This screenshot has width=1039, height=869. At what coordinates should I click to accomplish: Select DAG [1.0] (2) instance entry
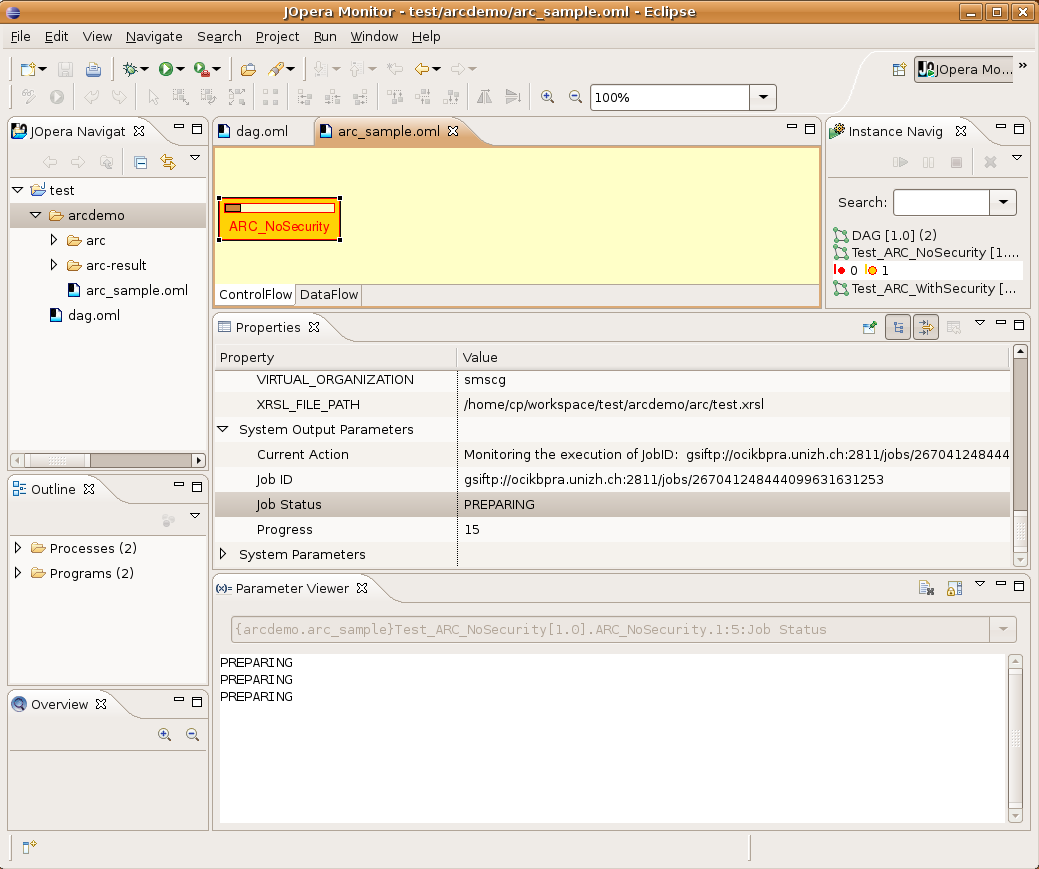[885, 235]
